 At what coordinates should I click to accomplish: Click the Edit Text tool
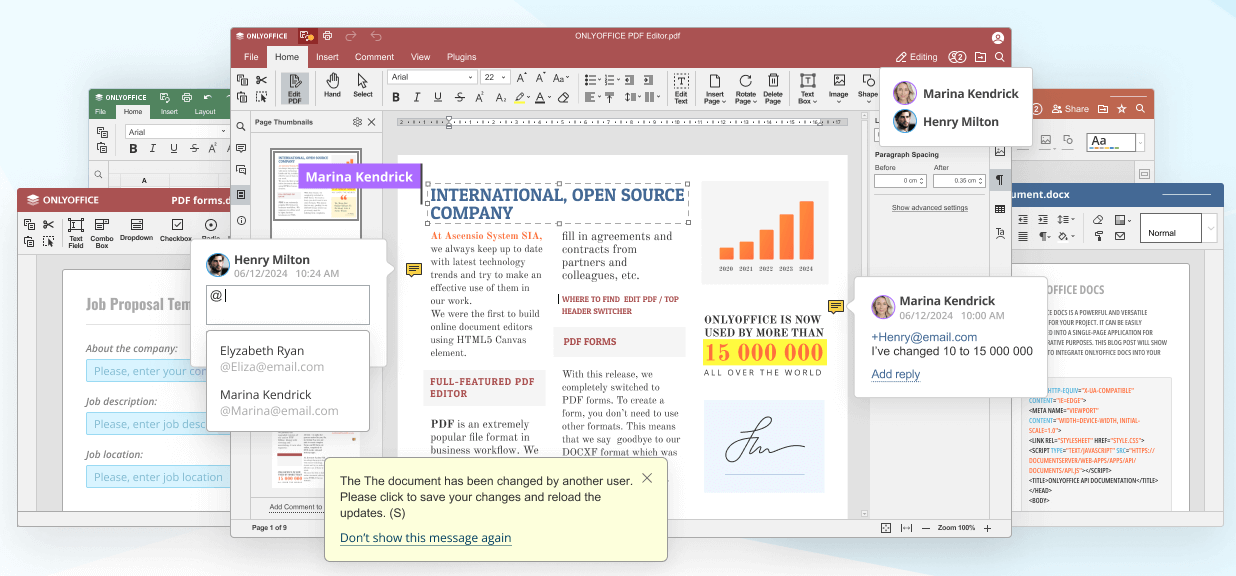(681, 87)
